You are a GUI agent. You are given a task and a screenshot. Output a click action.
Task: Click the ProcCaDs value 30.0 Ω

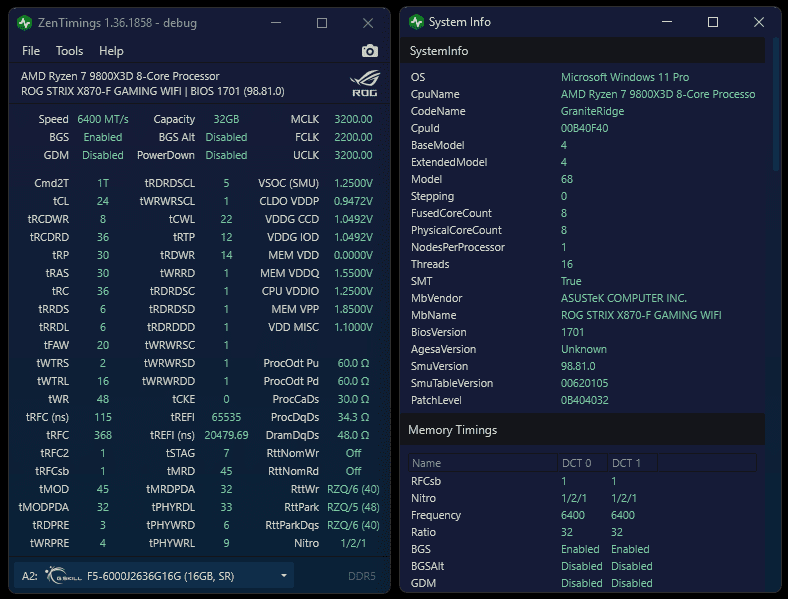(353, 399)
